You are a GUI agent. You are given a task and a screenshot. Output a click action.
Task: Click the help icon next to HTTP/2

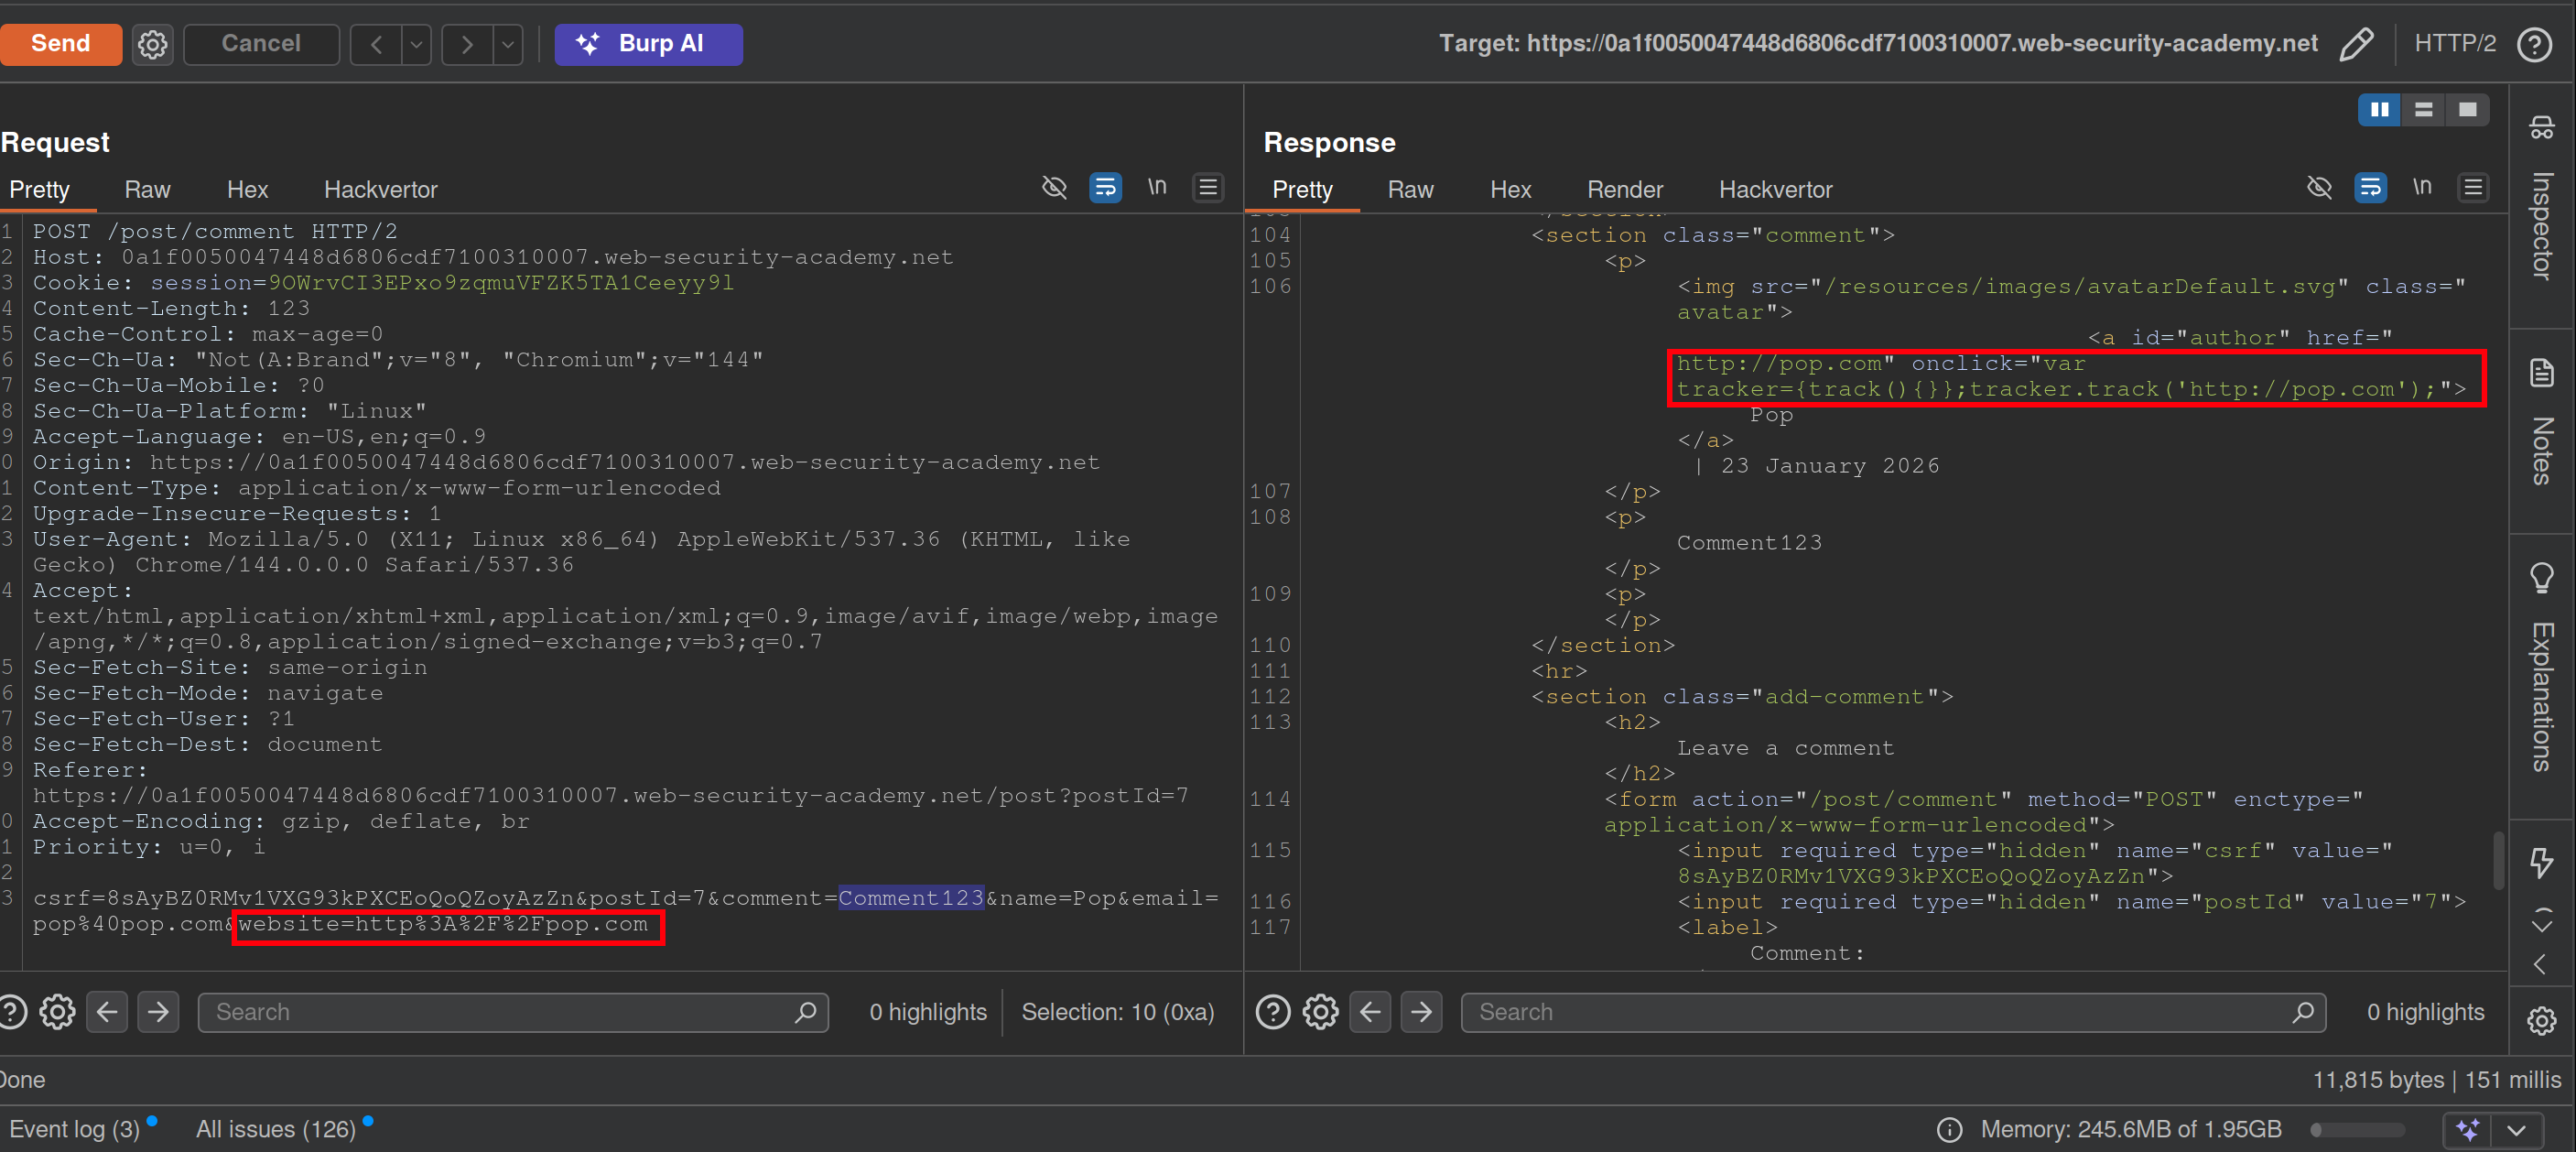point(2535,44)
